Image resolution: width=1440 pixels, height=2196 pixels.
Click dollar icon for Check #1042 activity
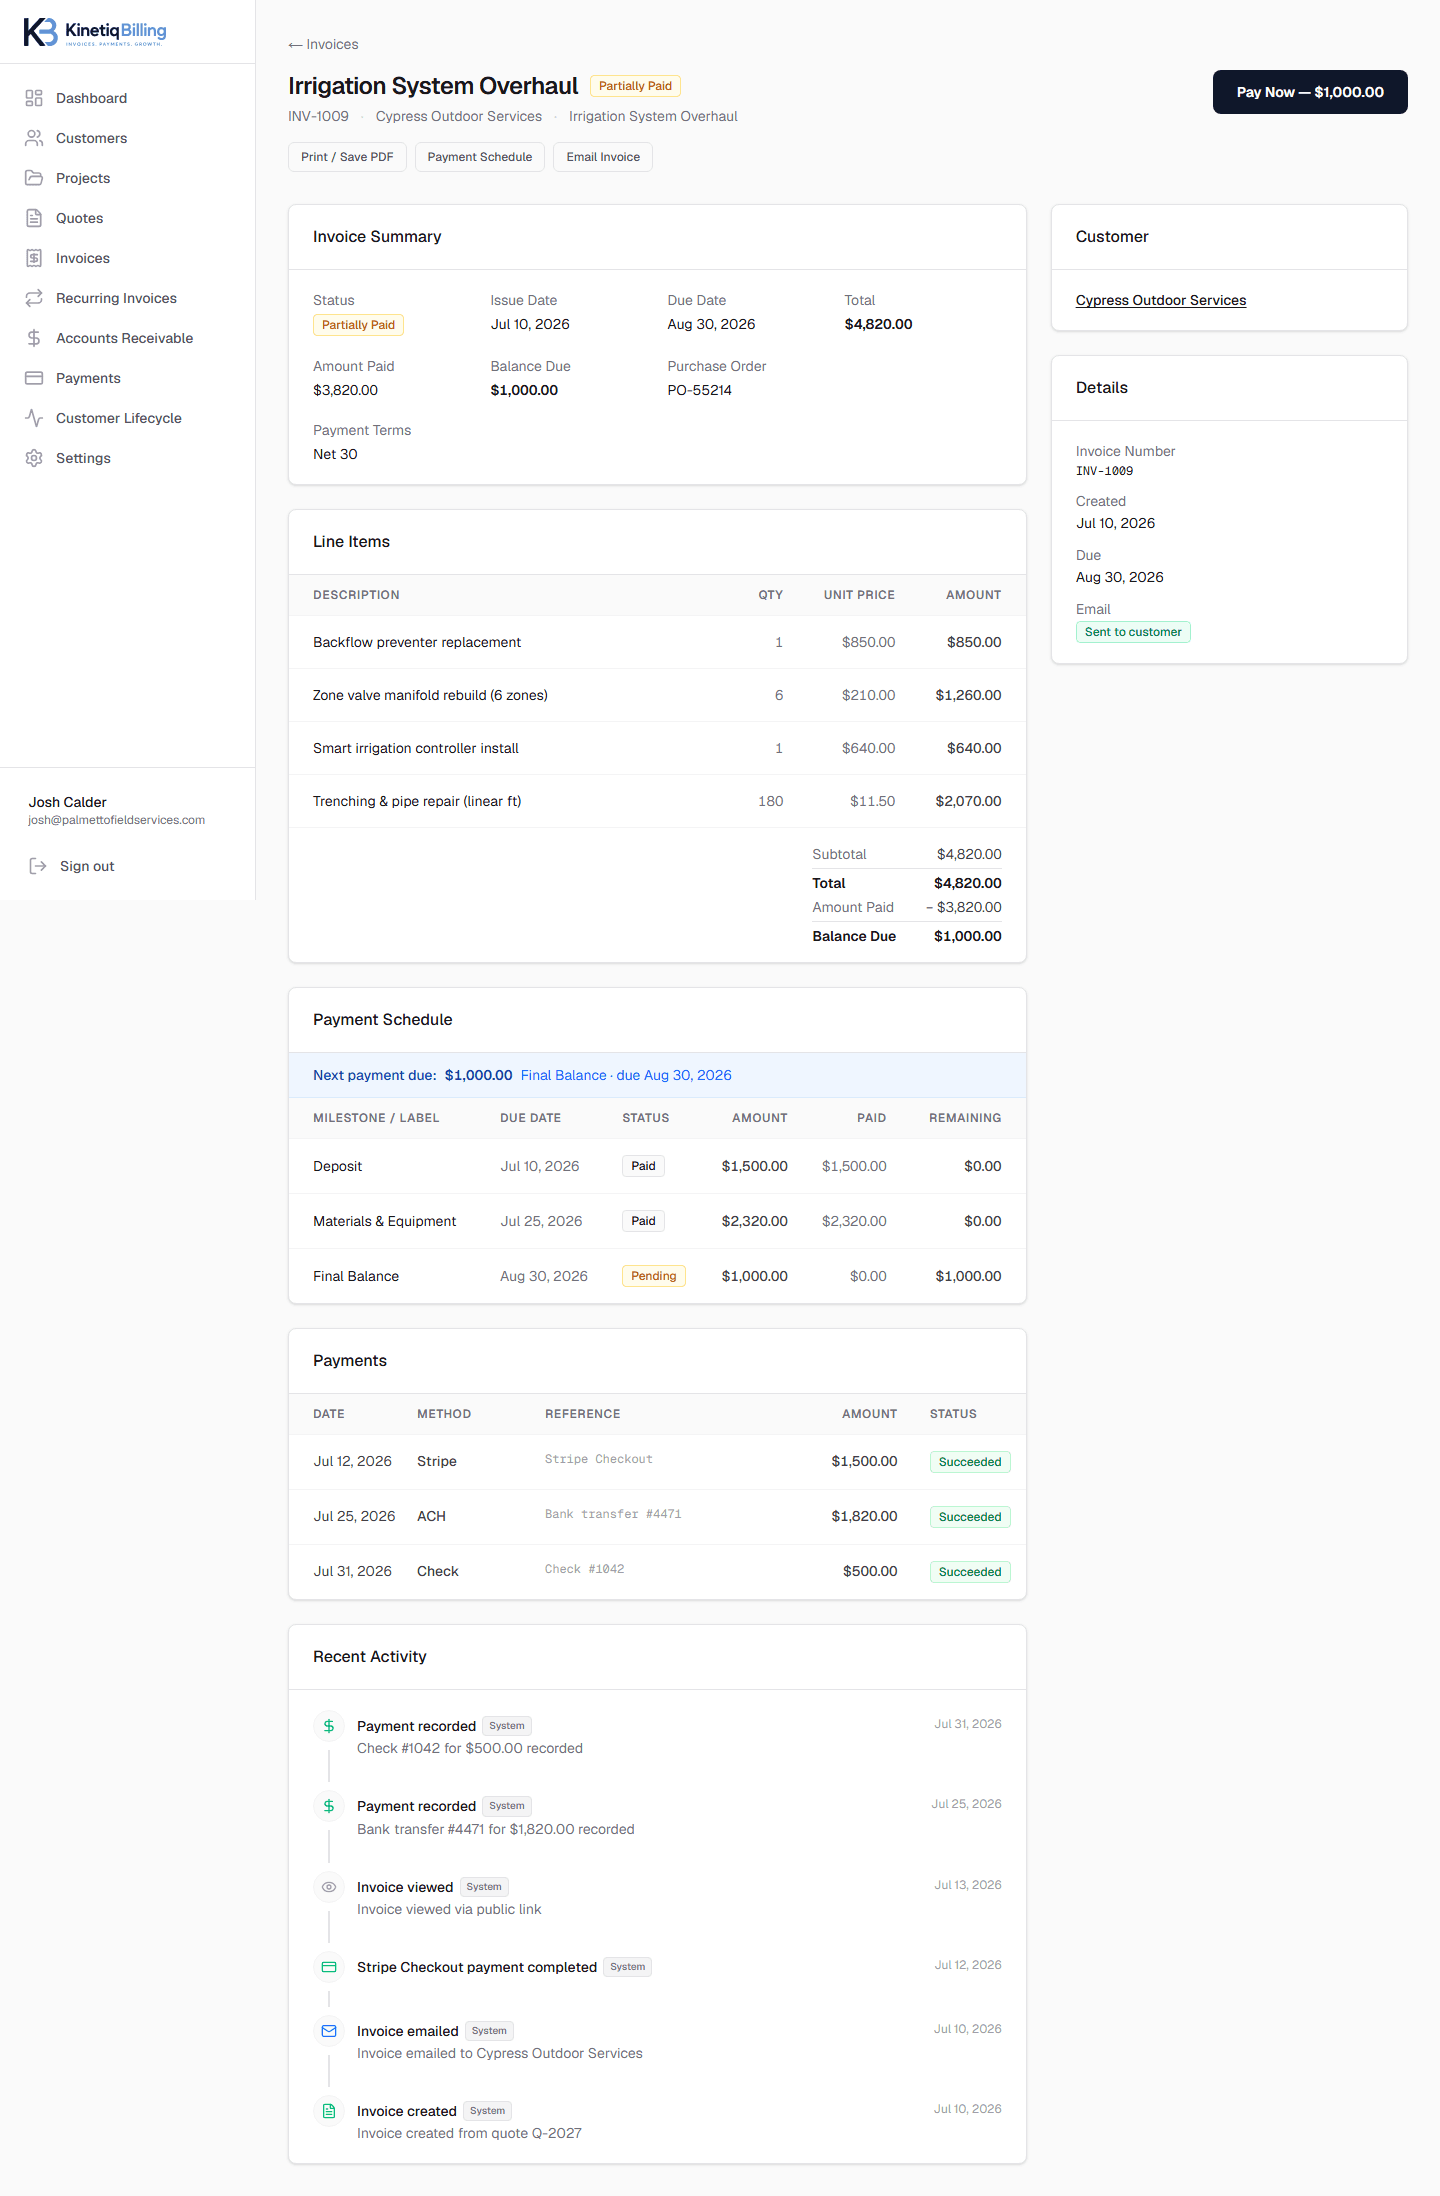click(x=329, y=1726)
